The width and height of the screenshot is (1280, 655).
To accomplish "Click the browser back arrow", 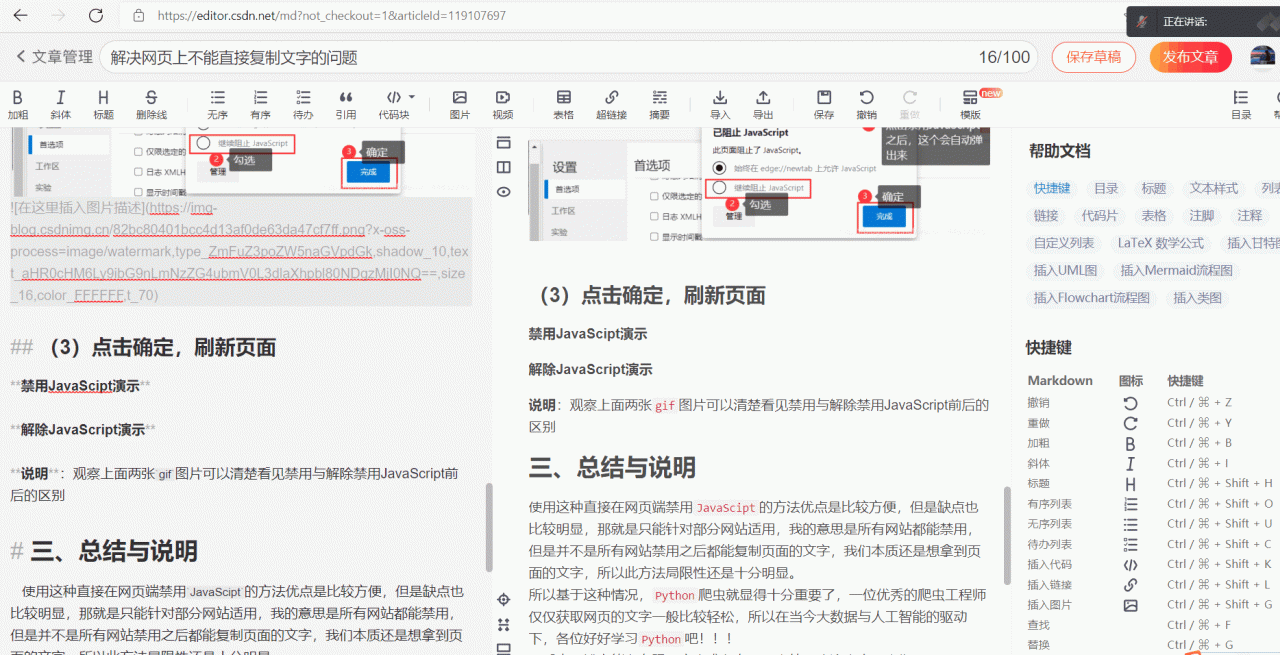I will tap(20, 15).
